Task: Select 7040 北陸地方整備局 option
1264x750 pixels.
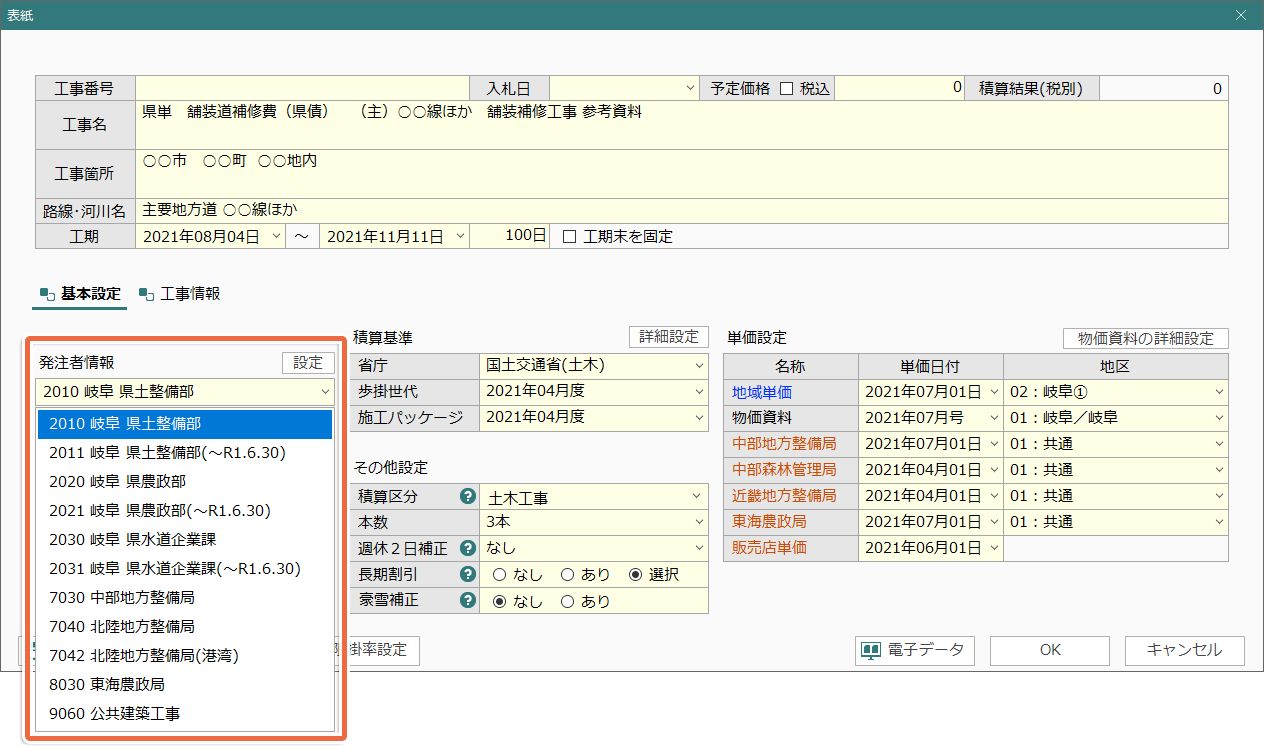Action: coord(185,627)
